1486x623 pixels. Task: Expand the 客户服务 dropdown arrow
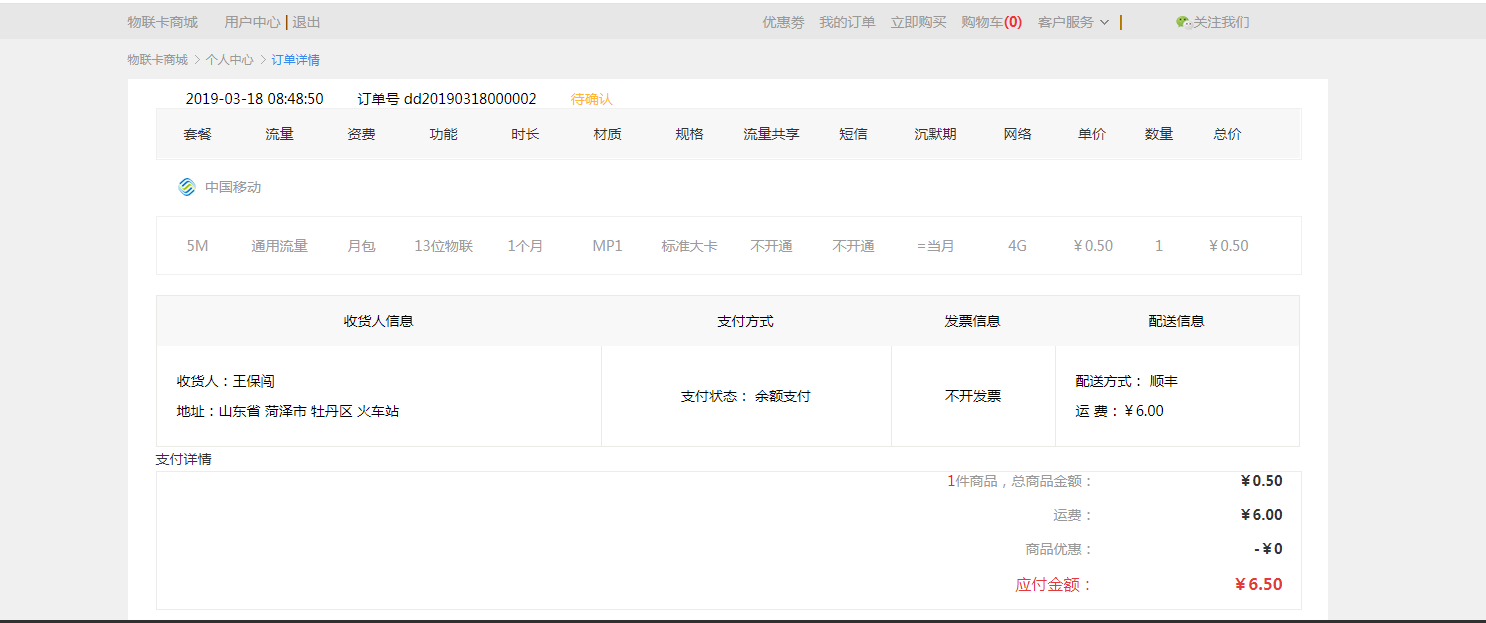click(x=1104, y=22)
